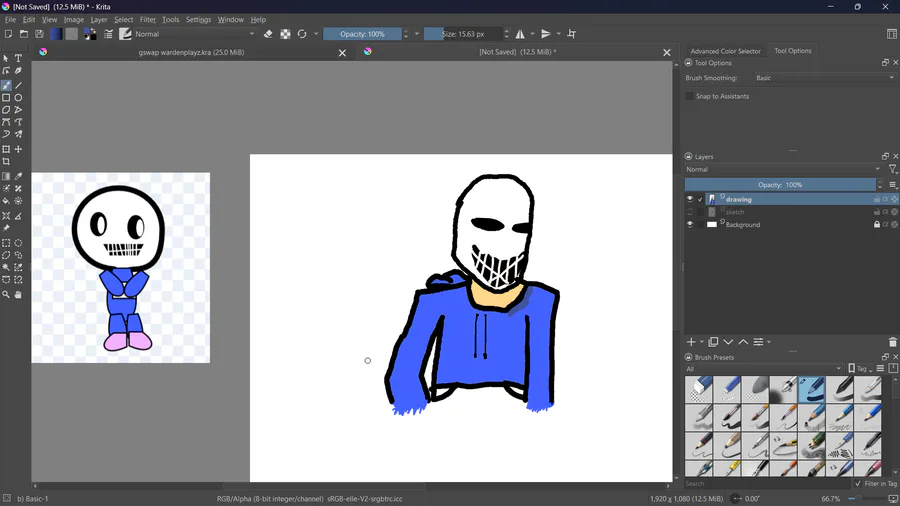The width and height of the screenshot is (900, 506).
Task: Open the Edit Brush Settings icon
Action: point(108,34)
